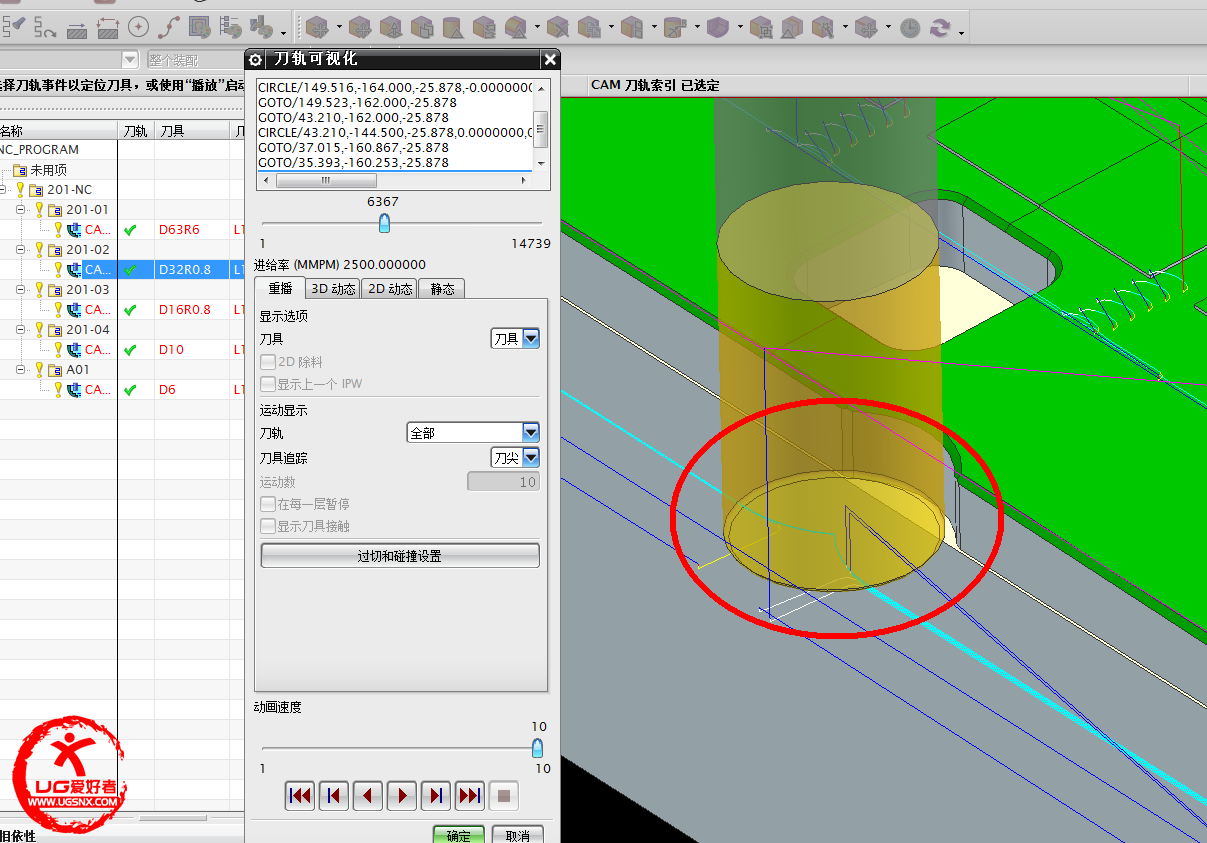Switch to the 3D 动态 tab
The height and width of the screenshot is (843, 1207).
click(333, 289)
